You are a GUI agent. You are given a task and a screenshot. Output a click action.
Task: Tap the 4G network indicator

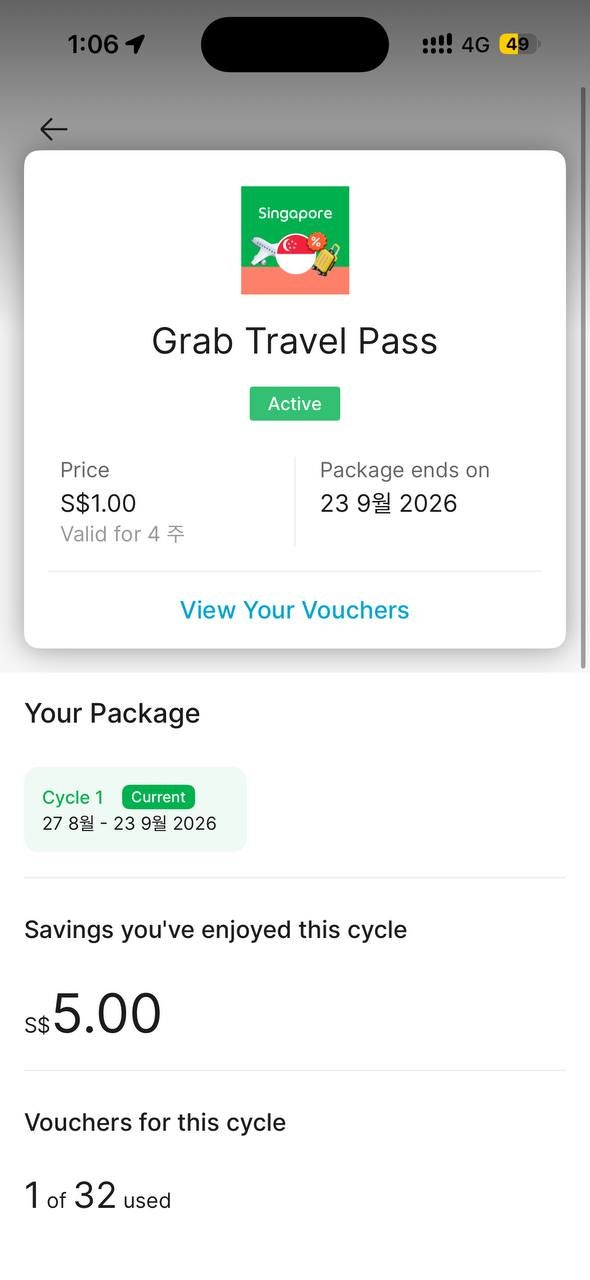click(x=476, y=44)
